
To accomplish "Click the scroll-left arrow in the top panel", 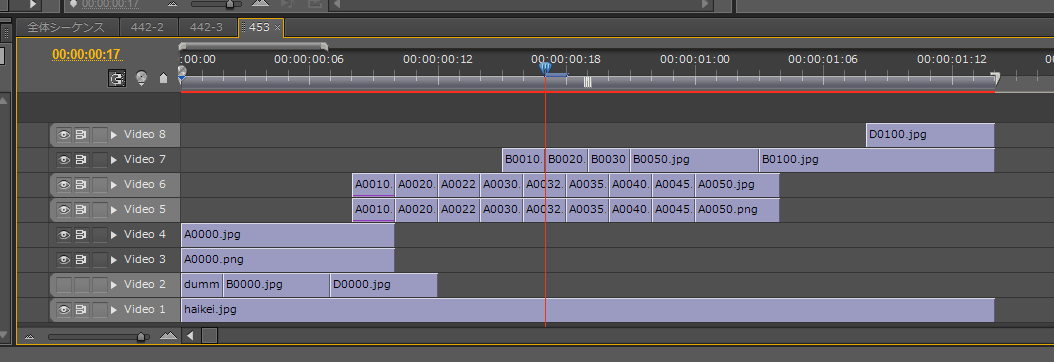I will click(x=337, y=4).
